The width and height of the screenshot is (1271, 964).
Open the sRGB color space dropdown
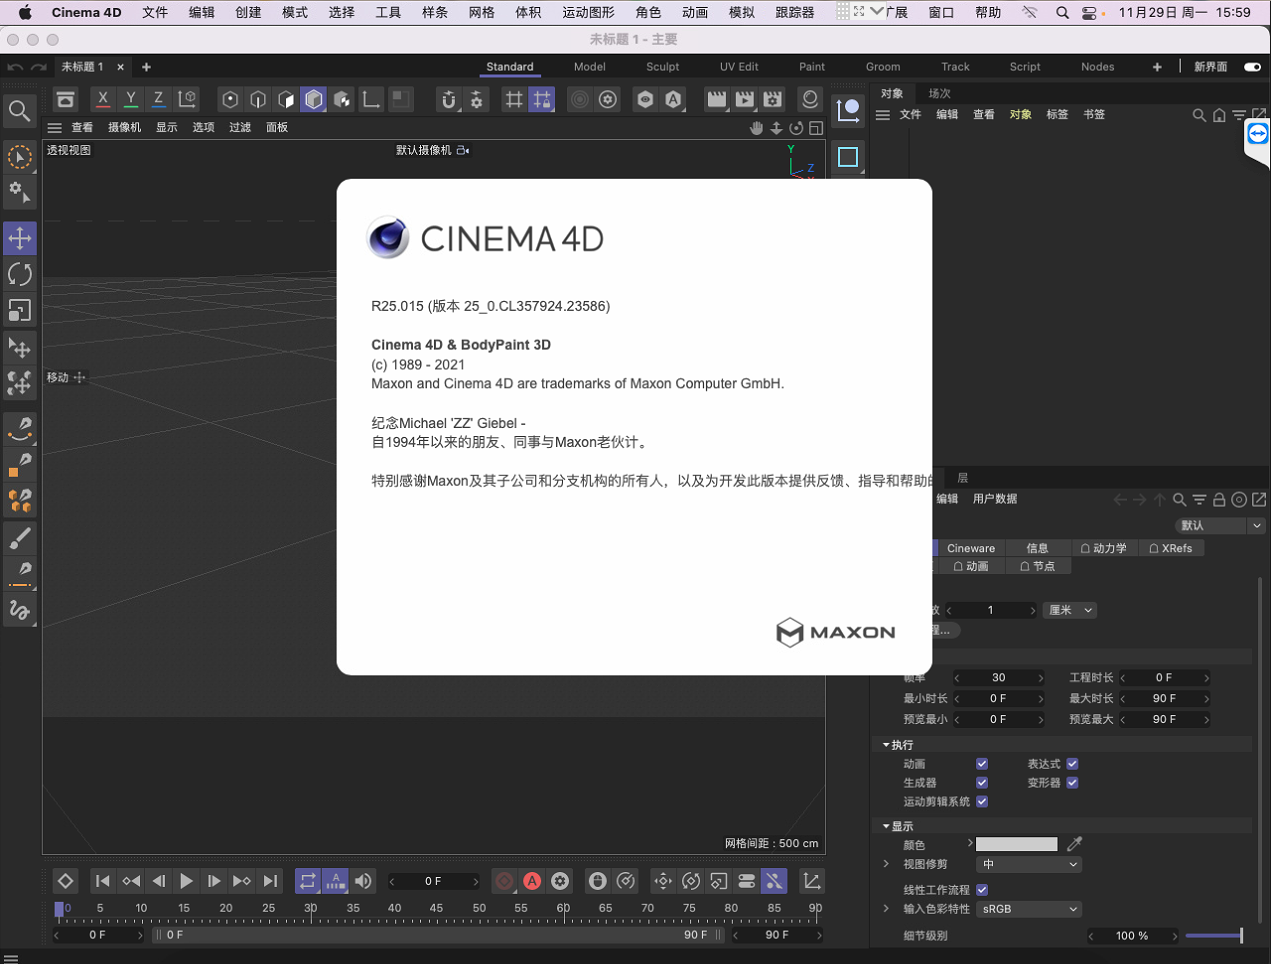click(1029, 909)
